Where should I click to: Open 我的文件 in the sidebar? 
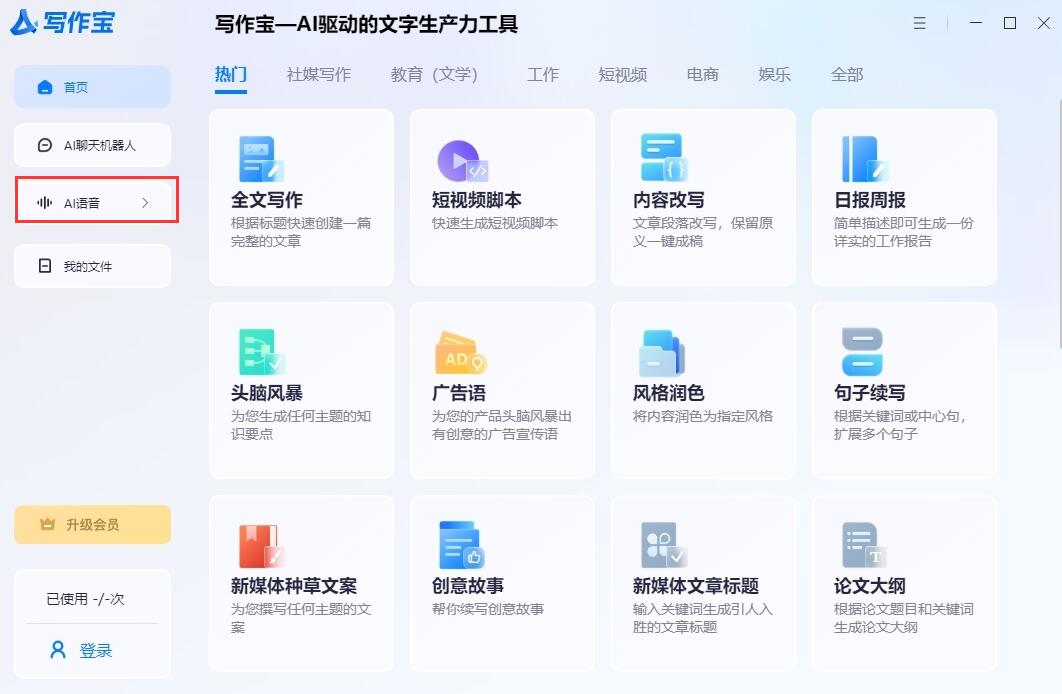click(x=92, y=266)
